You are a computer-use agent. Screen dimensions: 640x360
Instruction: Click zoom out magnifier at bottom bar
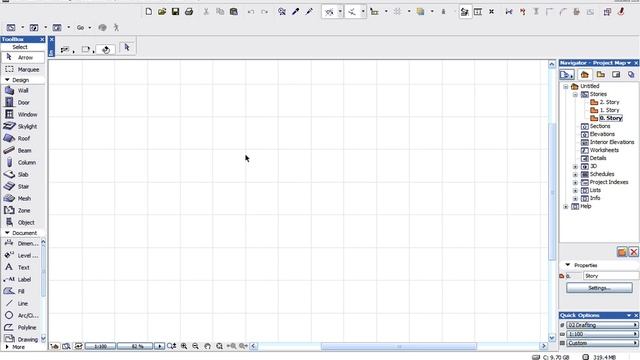(x=196, y=346)
